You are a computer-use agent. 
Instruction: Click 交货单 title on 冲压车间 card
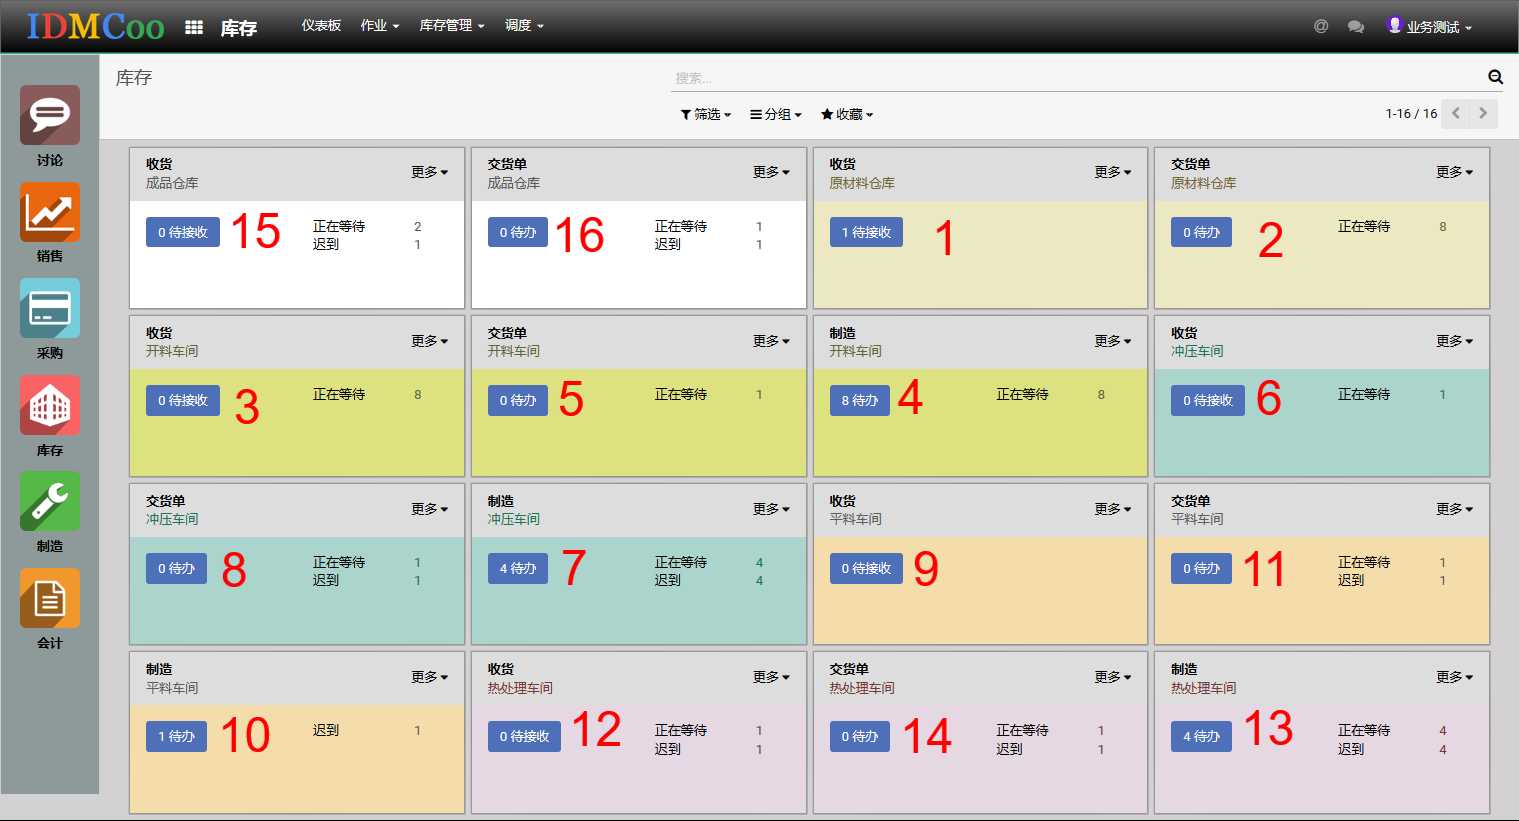(165, 501)
